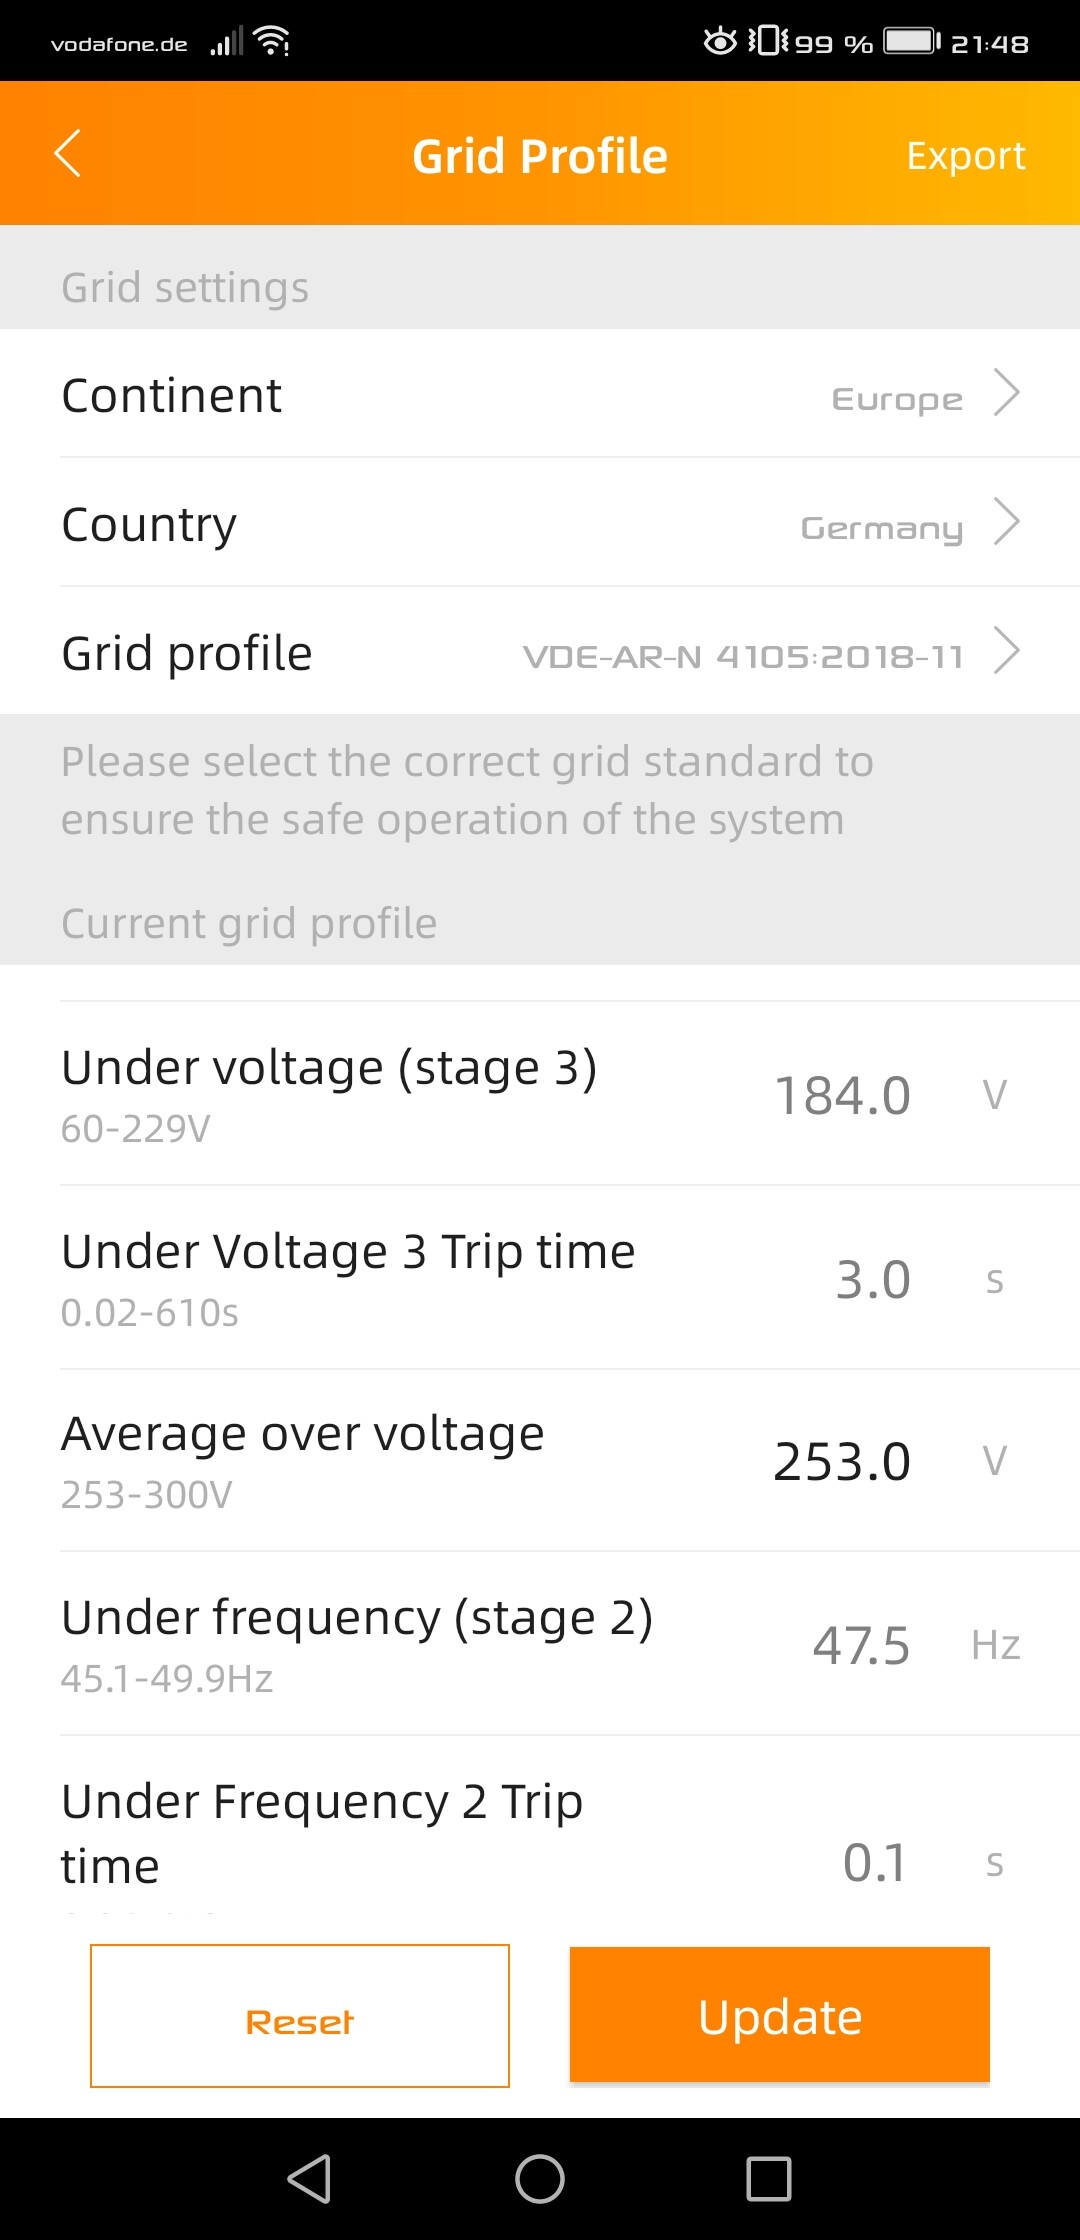Viewport: 1080px width, 2240px height.
Task: Select the Grid profile row label
Action: coord(187,653)
